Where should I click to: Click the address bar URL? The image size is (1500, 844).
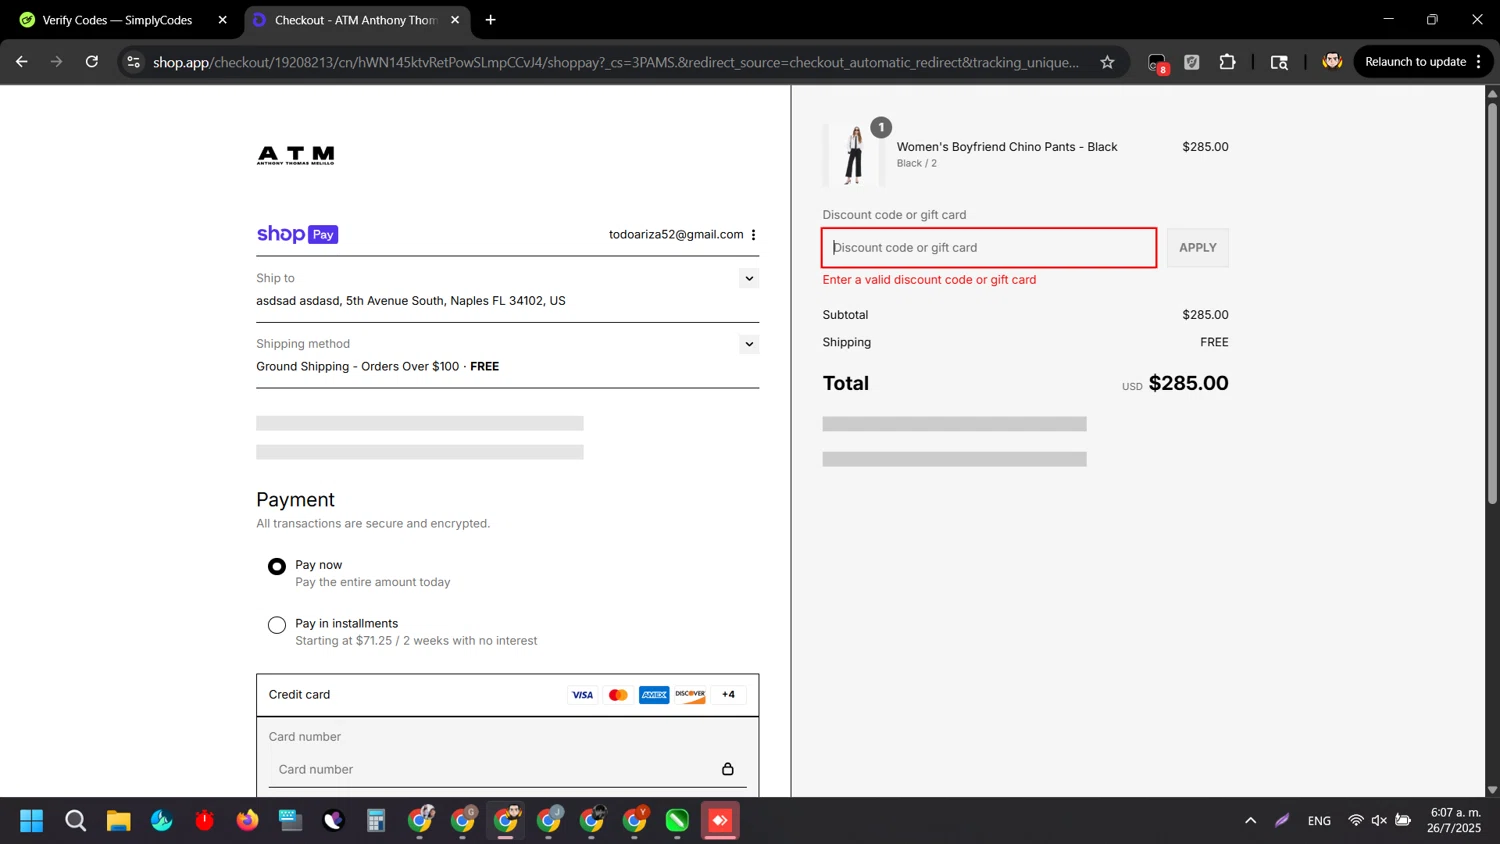tap(616, 62)
